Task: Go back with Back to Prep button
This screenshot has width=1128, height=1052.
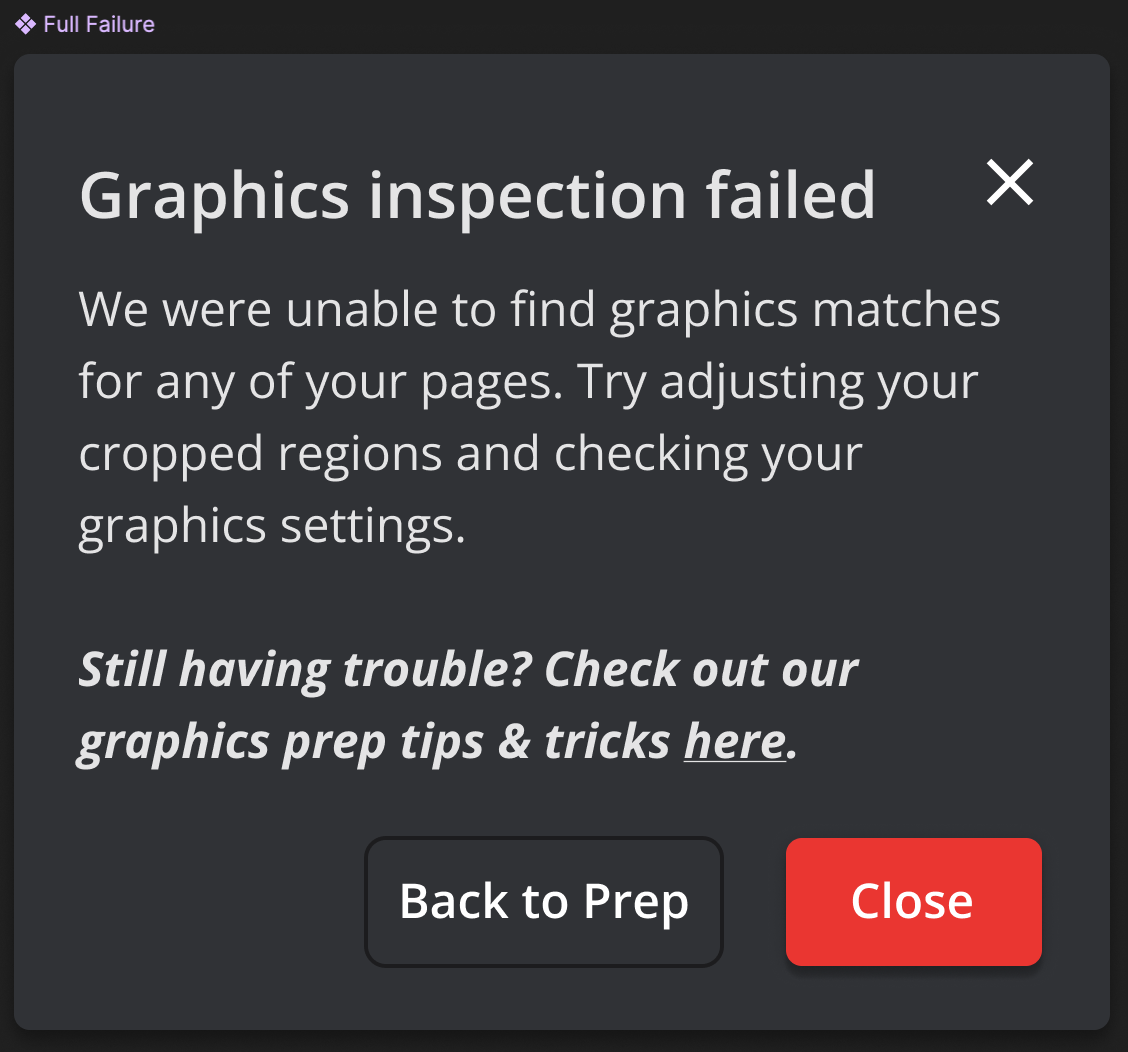Action: pos(544,901)
